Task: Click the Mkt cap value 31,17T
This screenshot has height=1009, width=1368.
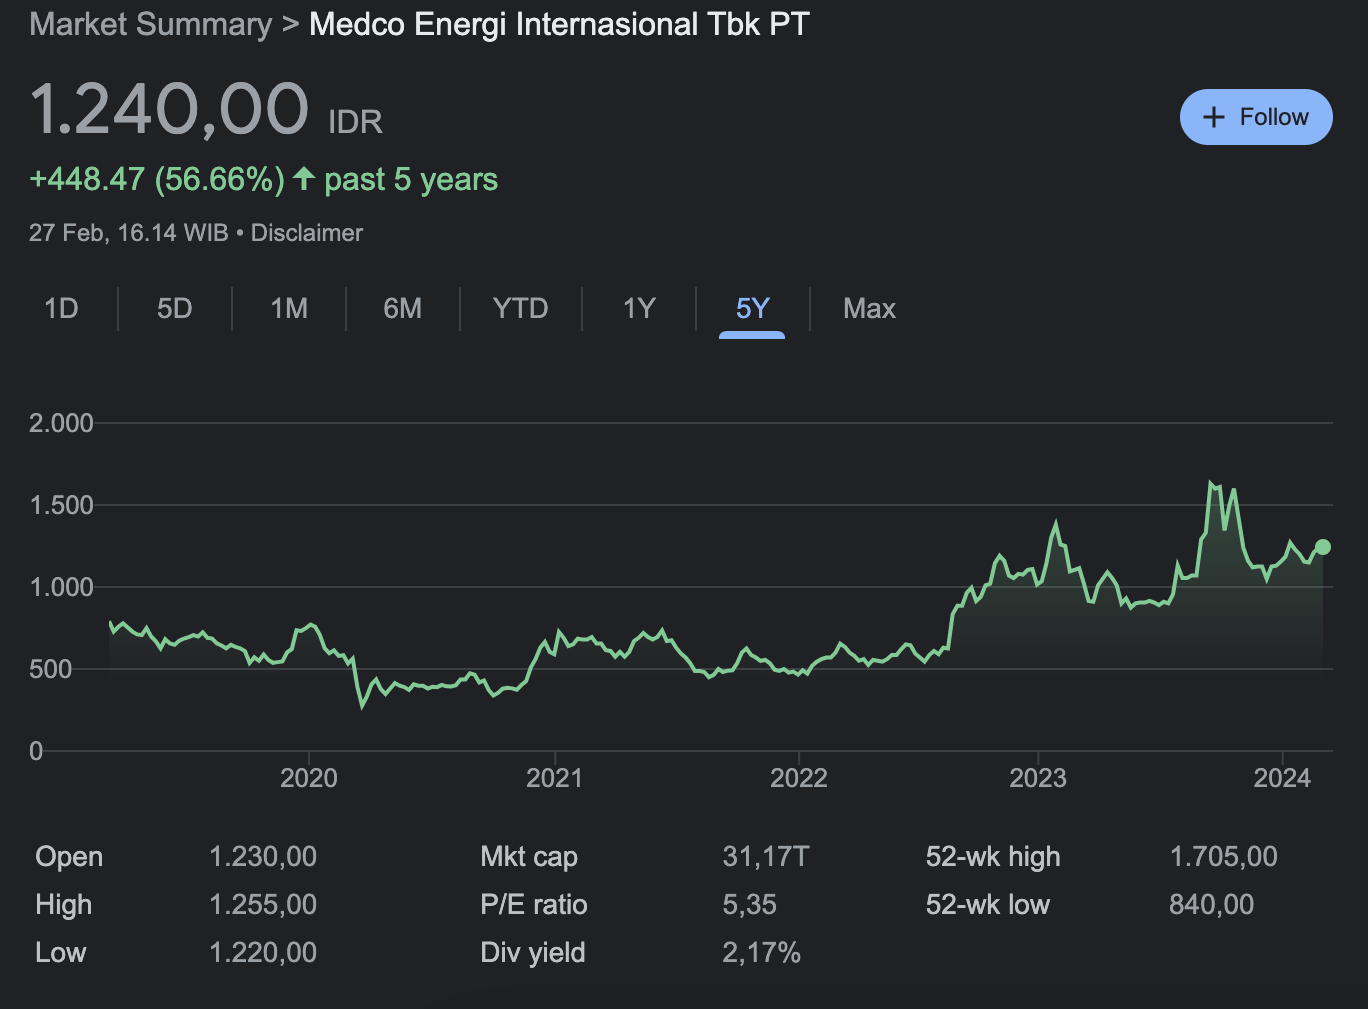Action: tap(765, 856)
